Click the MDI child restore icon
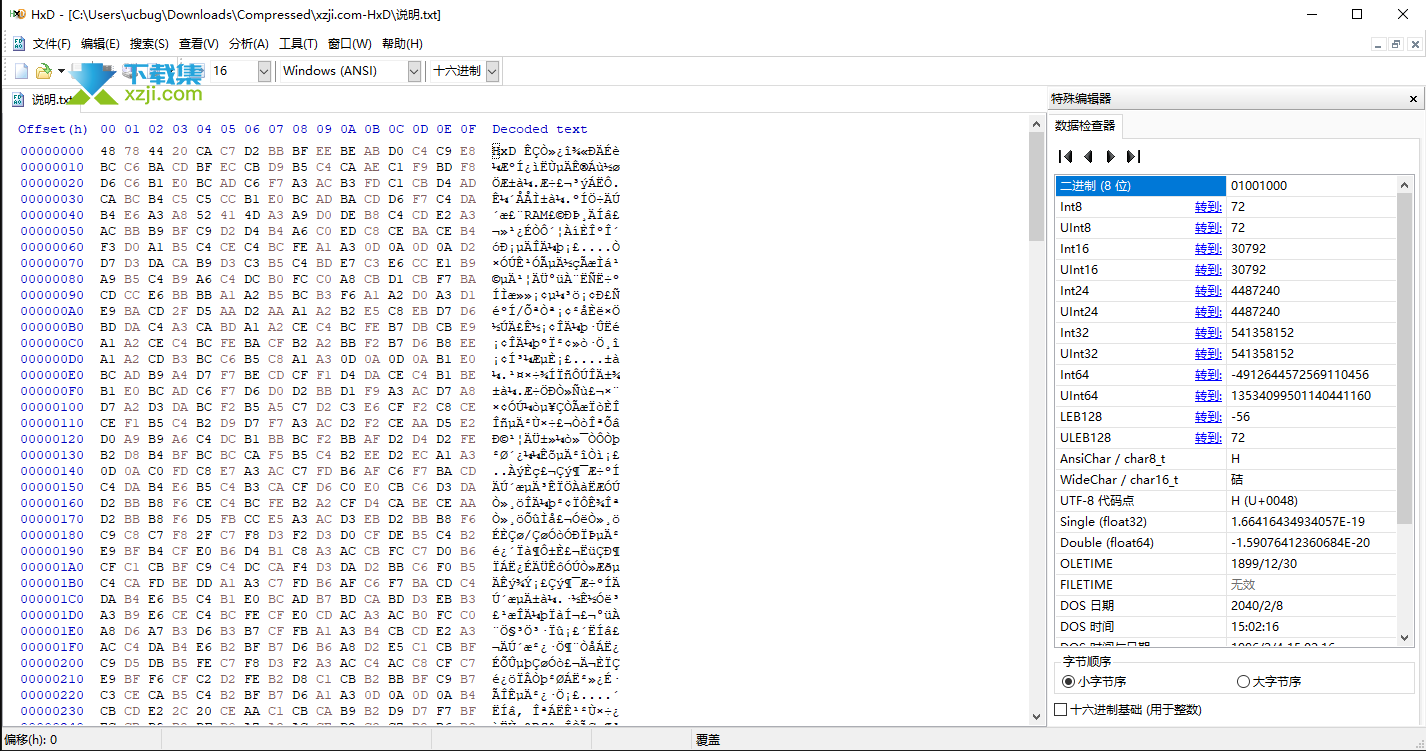1426x751 pixels. (x=1396, y=44)
